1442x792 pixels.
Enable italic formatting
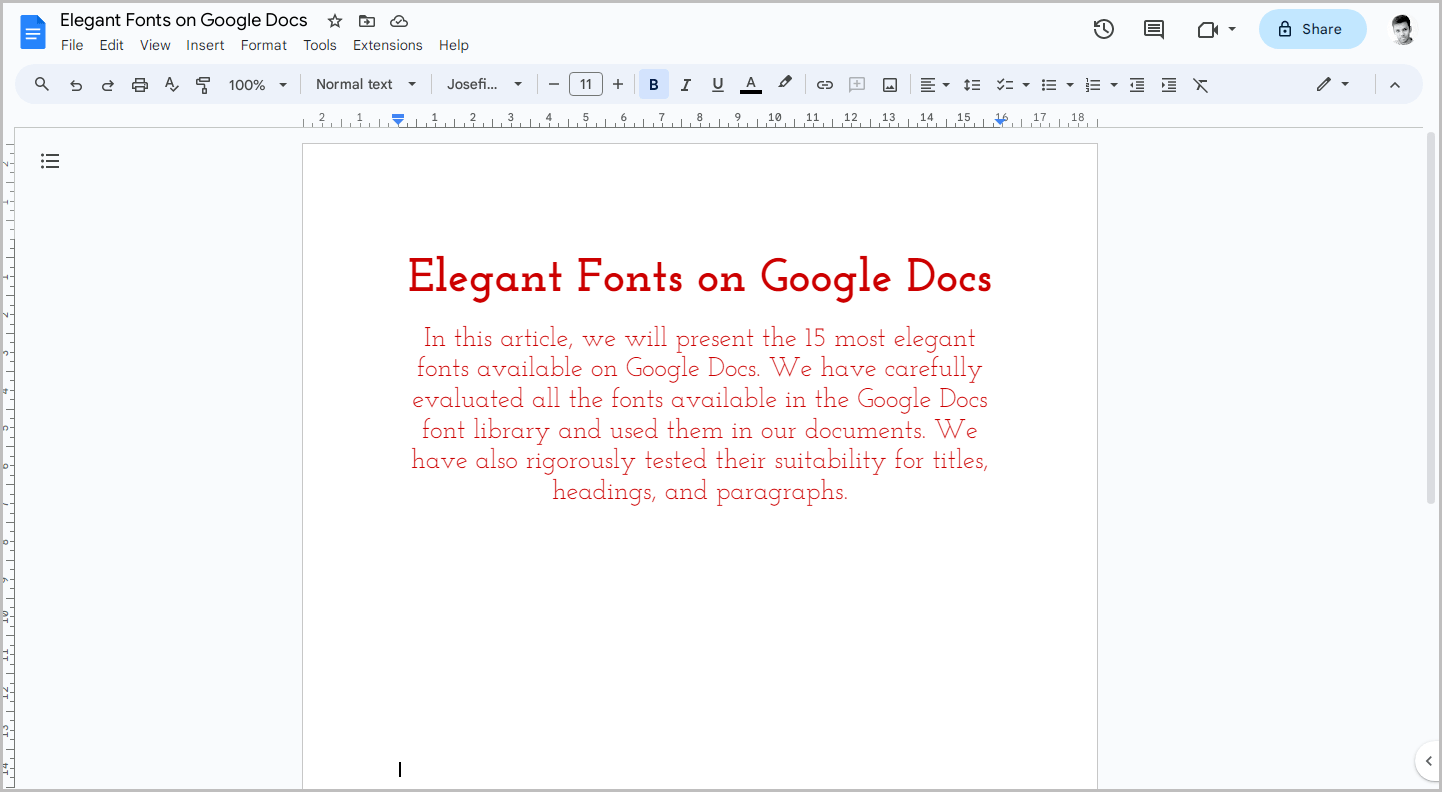coord(685,84)
